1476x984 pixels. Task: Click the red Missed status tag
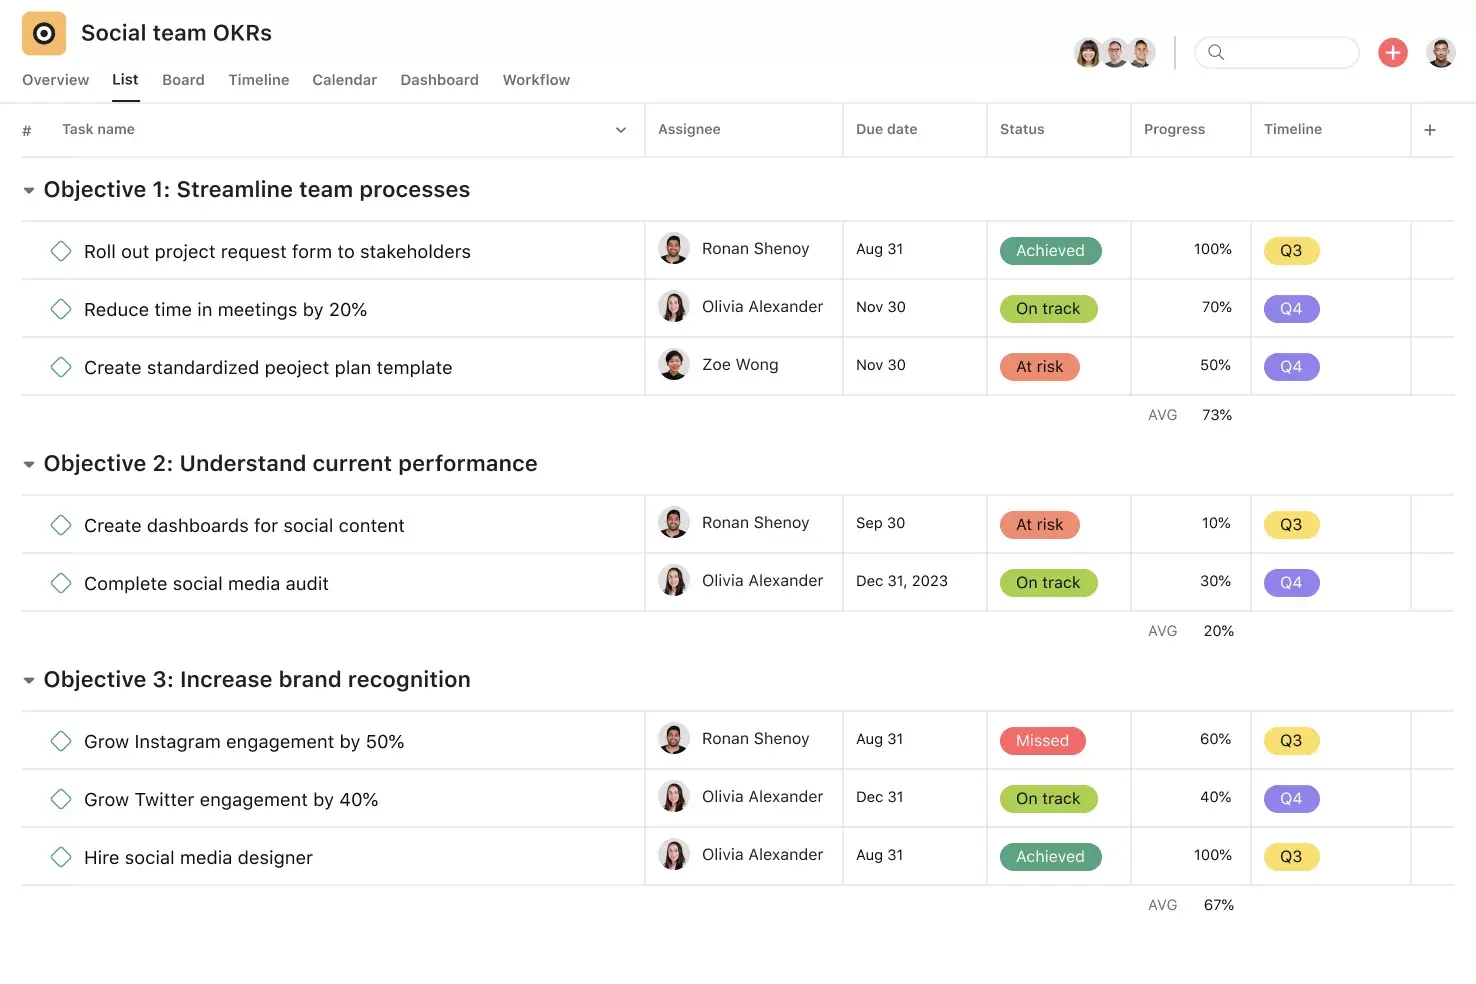click(1042, 741)
